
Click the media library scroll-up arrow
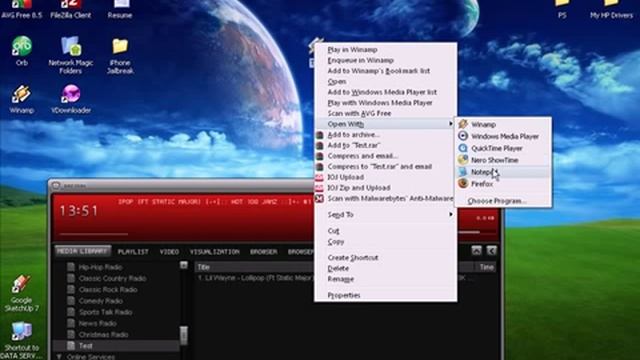click(184, 265)
